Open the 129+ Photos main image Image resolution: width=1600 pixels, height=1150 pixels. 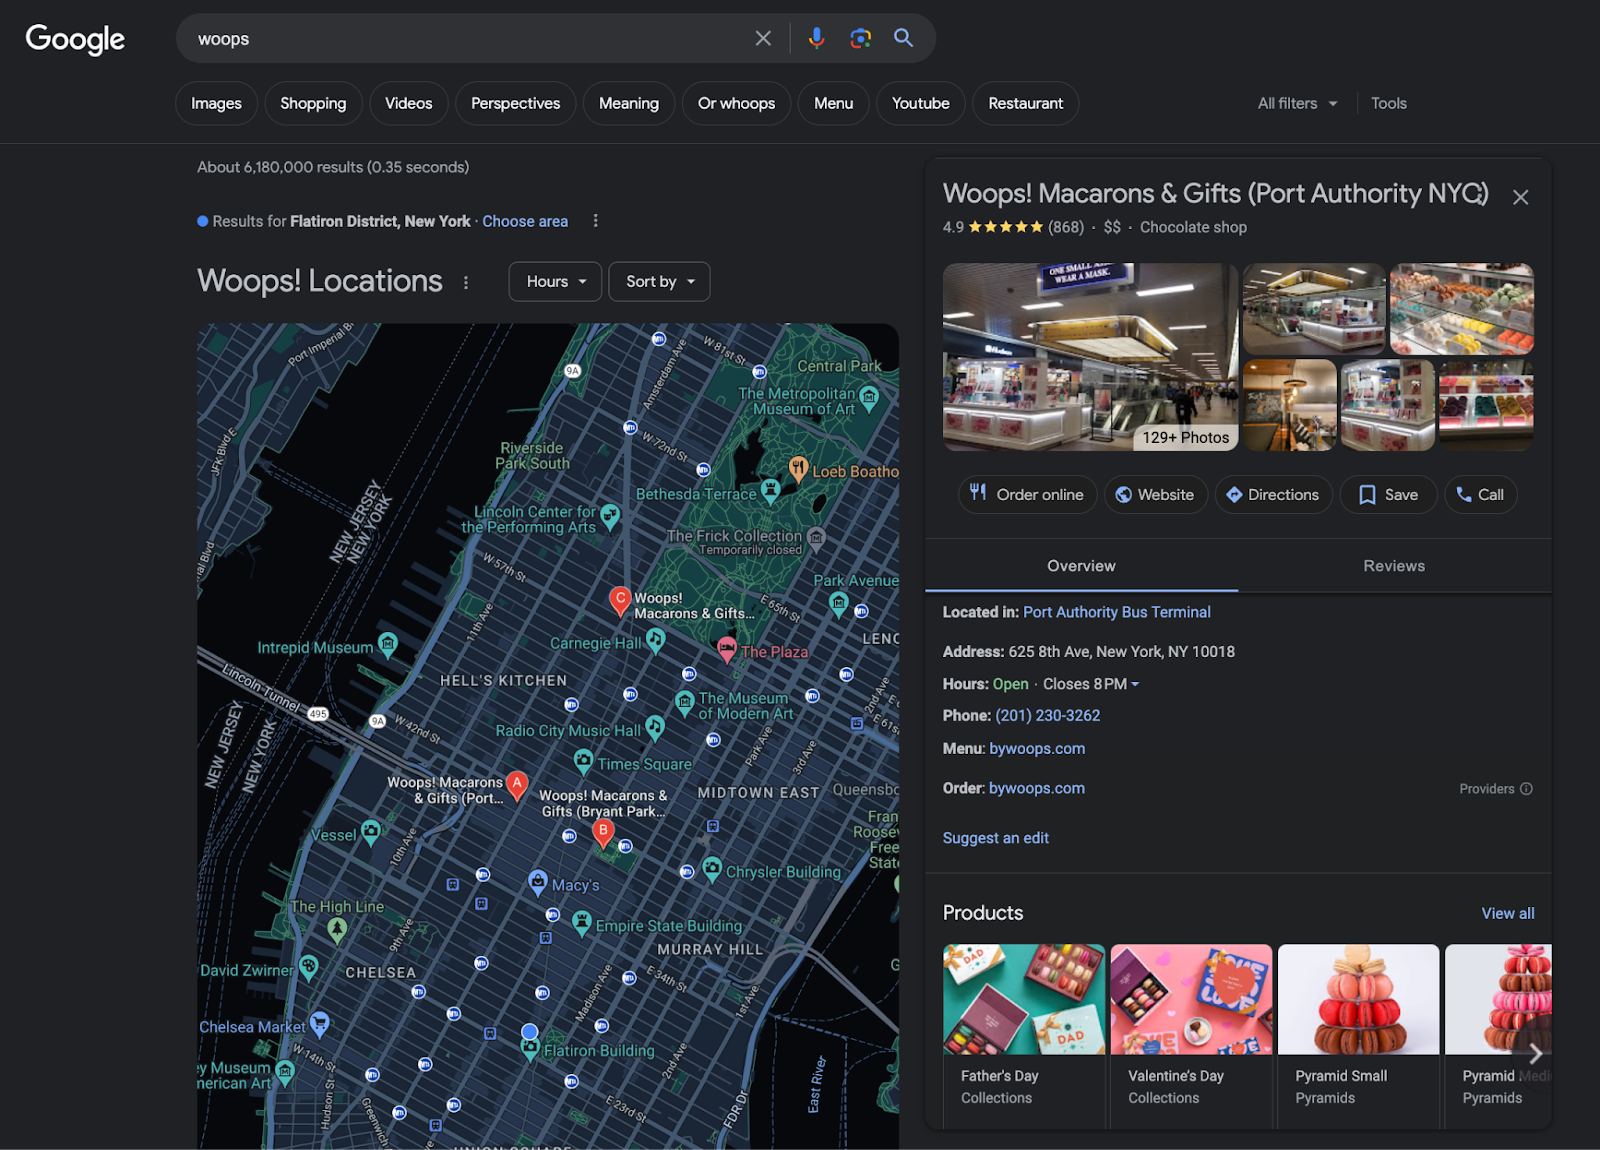[x=1090, y=357]
